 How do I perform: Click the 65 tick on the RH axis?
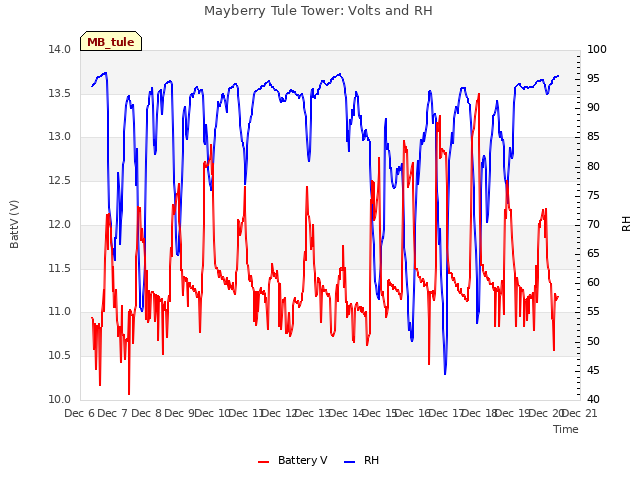tap(593, 253)
